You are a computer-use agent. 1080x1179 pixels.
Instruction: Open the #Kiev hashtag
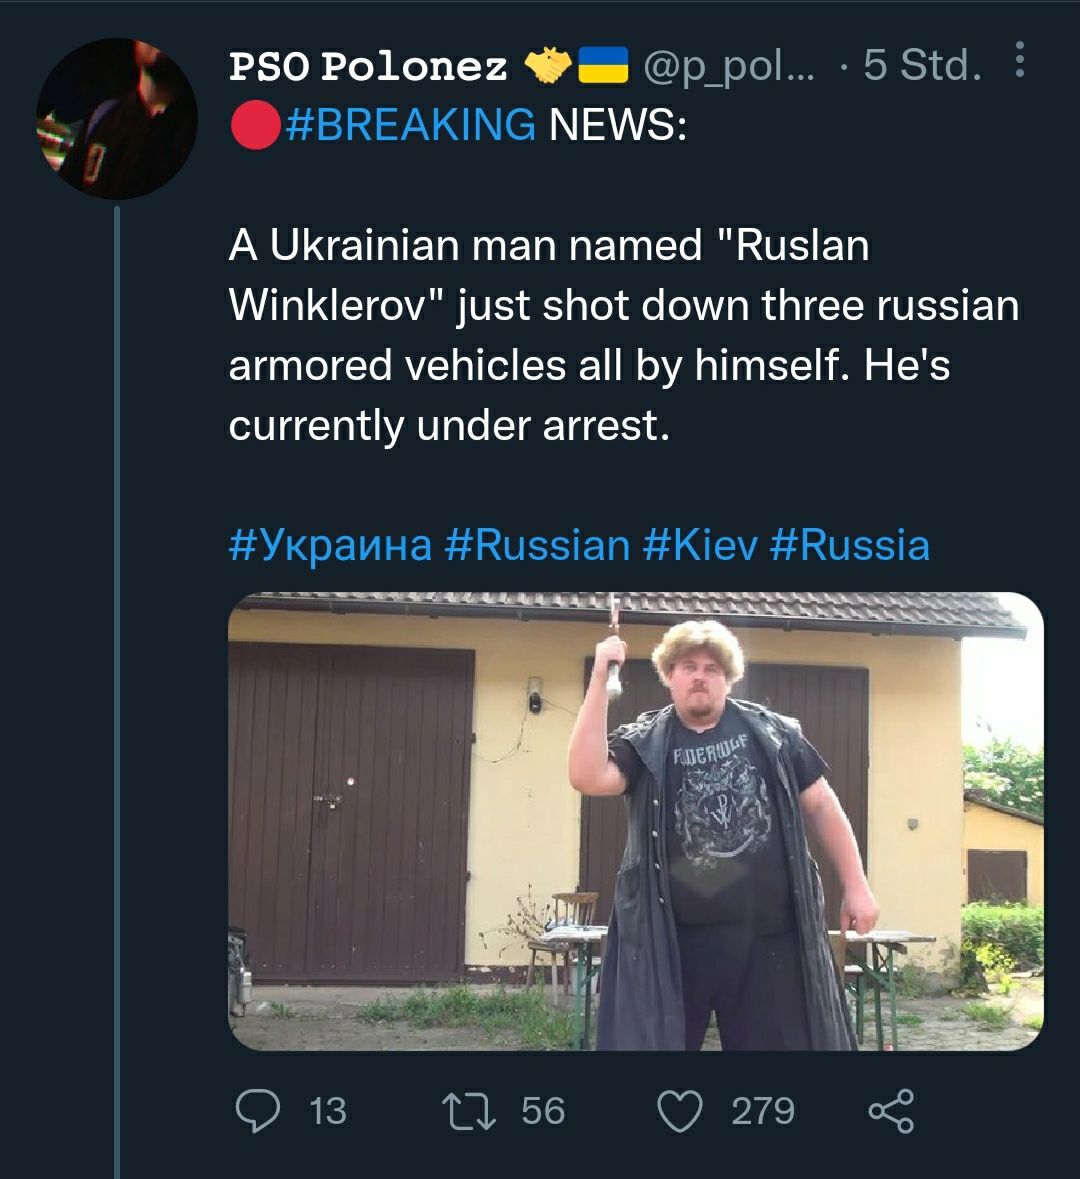coord(700,546)
